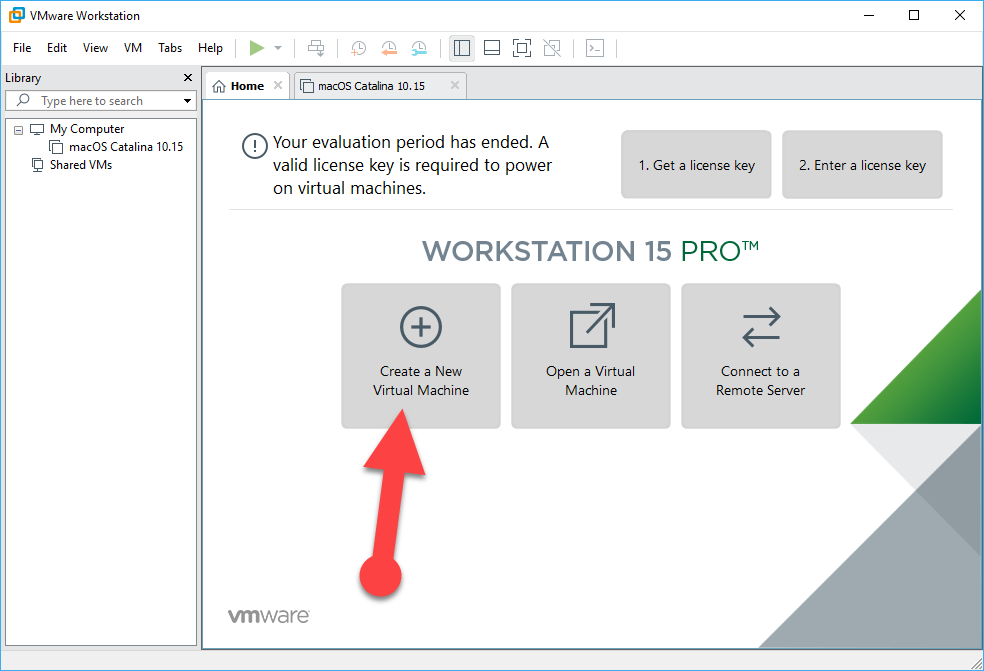
Task: Click inside the library search field
Action: coord(100,100)
